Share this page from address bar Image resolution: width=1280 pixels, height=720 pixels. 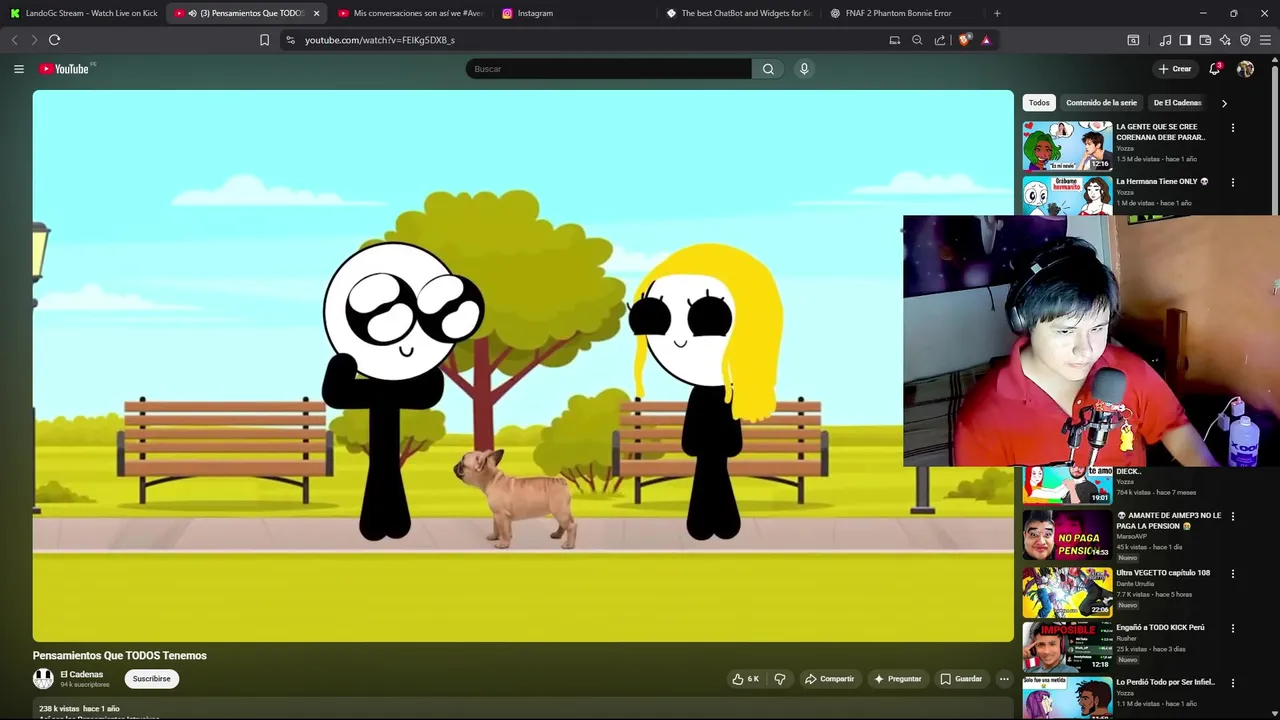tap(940, 40)
